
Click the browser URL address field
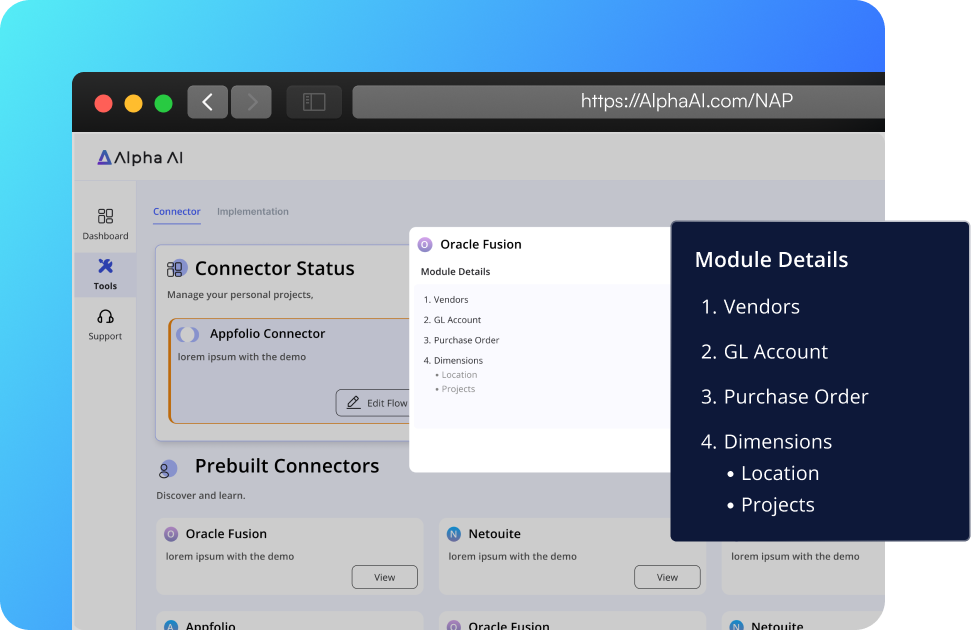pyautogui.click(x=618, y=102)
